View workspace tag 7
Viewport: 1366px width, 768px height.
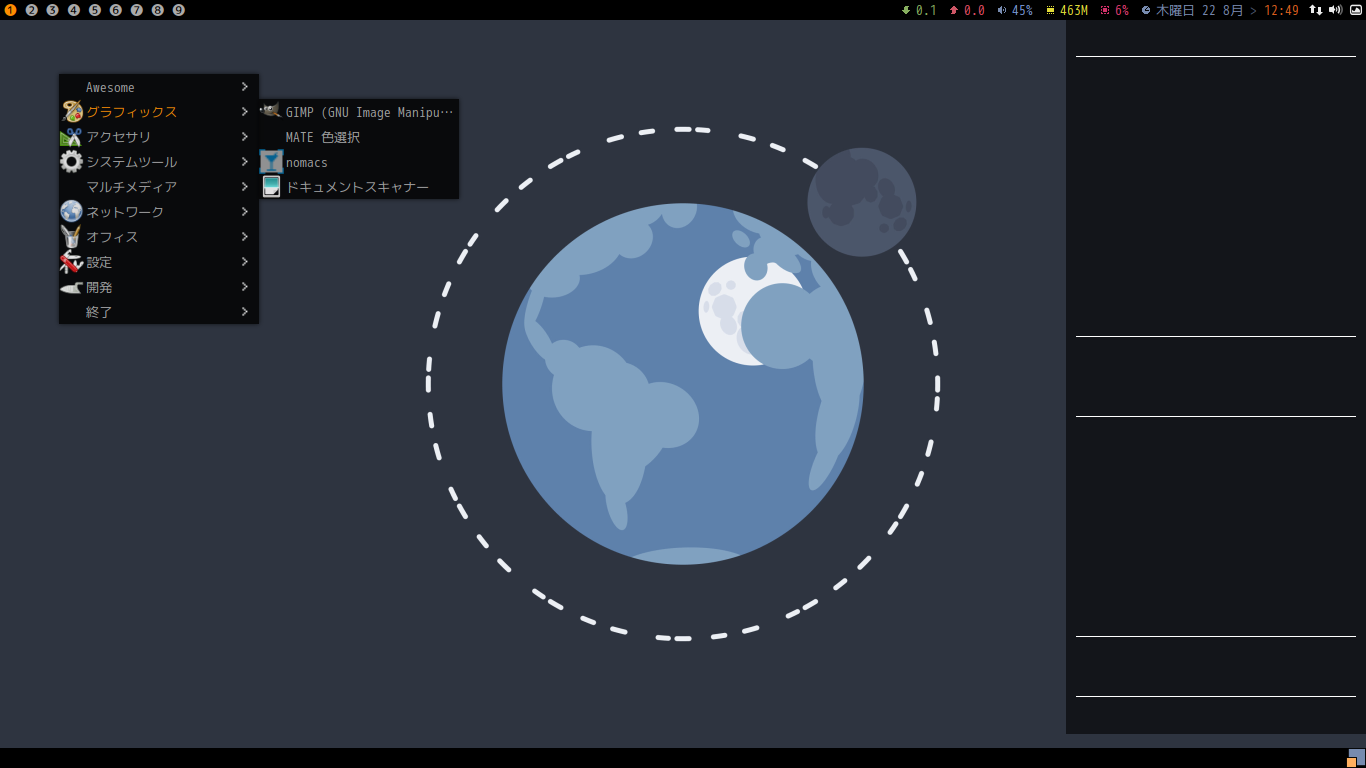137,10
